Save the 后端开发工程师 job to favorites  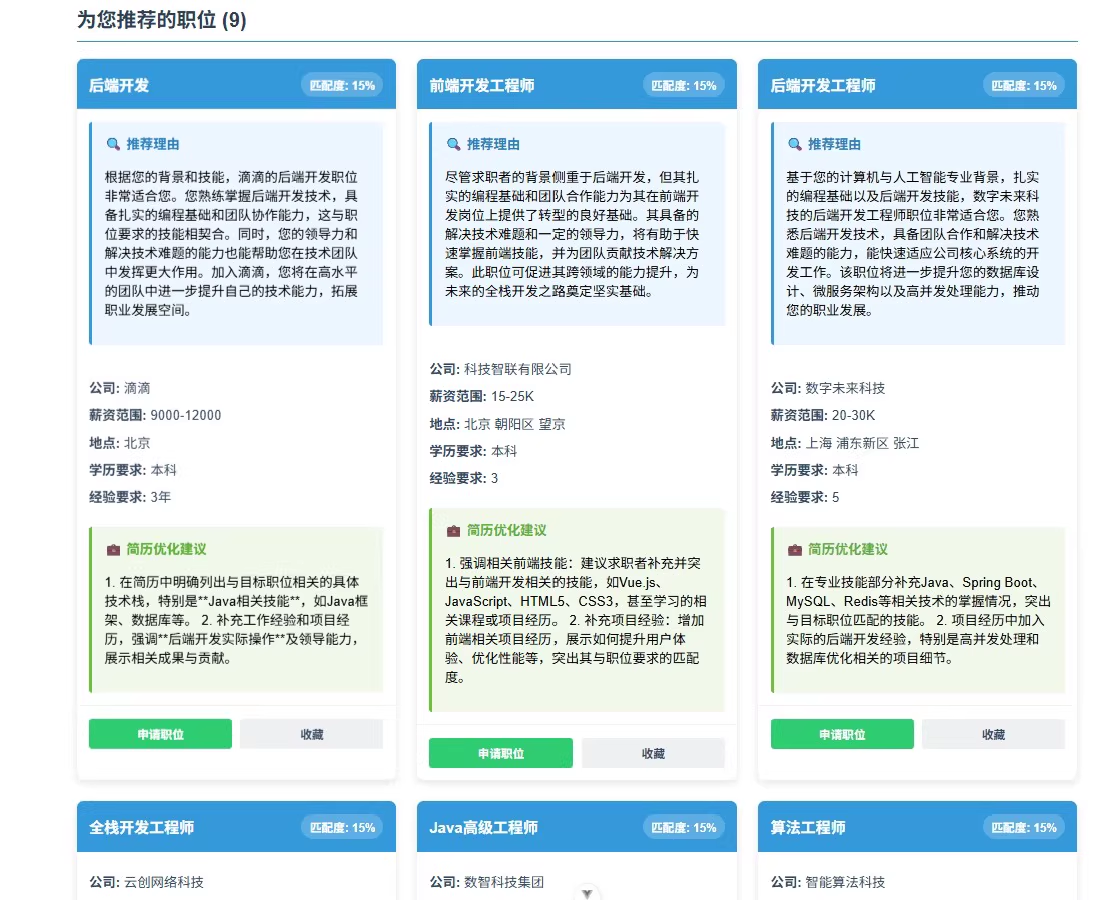tap(994, 734)
